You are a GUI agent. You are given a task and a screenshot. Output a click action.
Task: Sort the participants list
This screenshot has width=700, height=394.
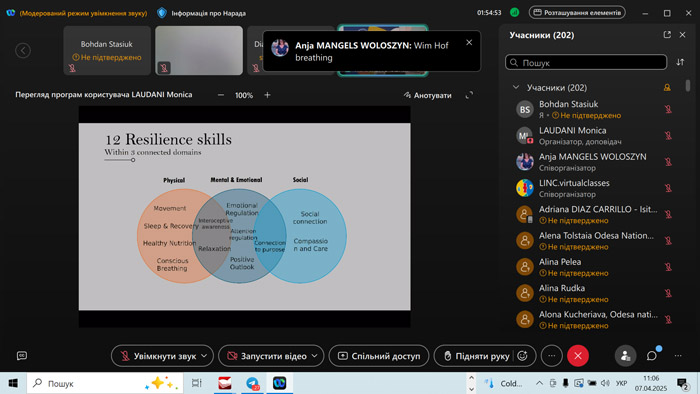(x=680, y=62)
